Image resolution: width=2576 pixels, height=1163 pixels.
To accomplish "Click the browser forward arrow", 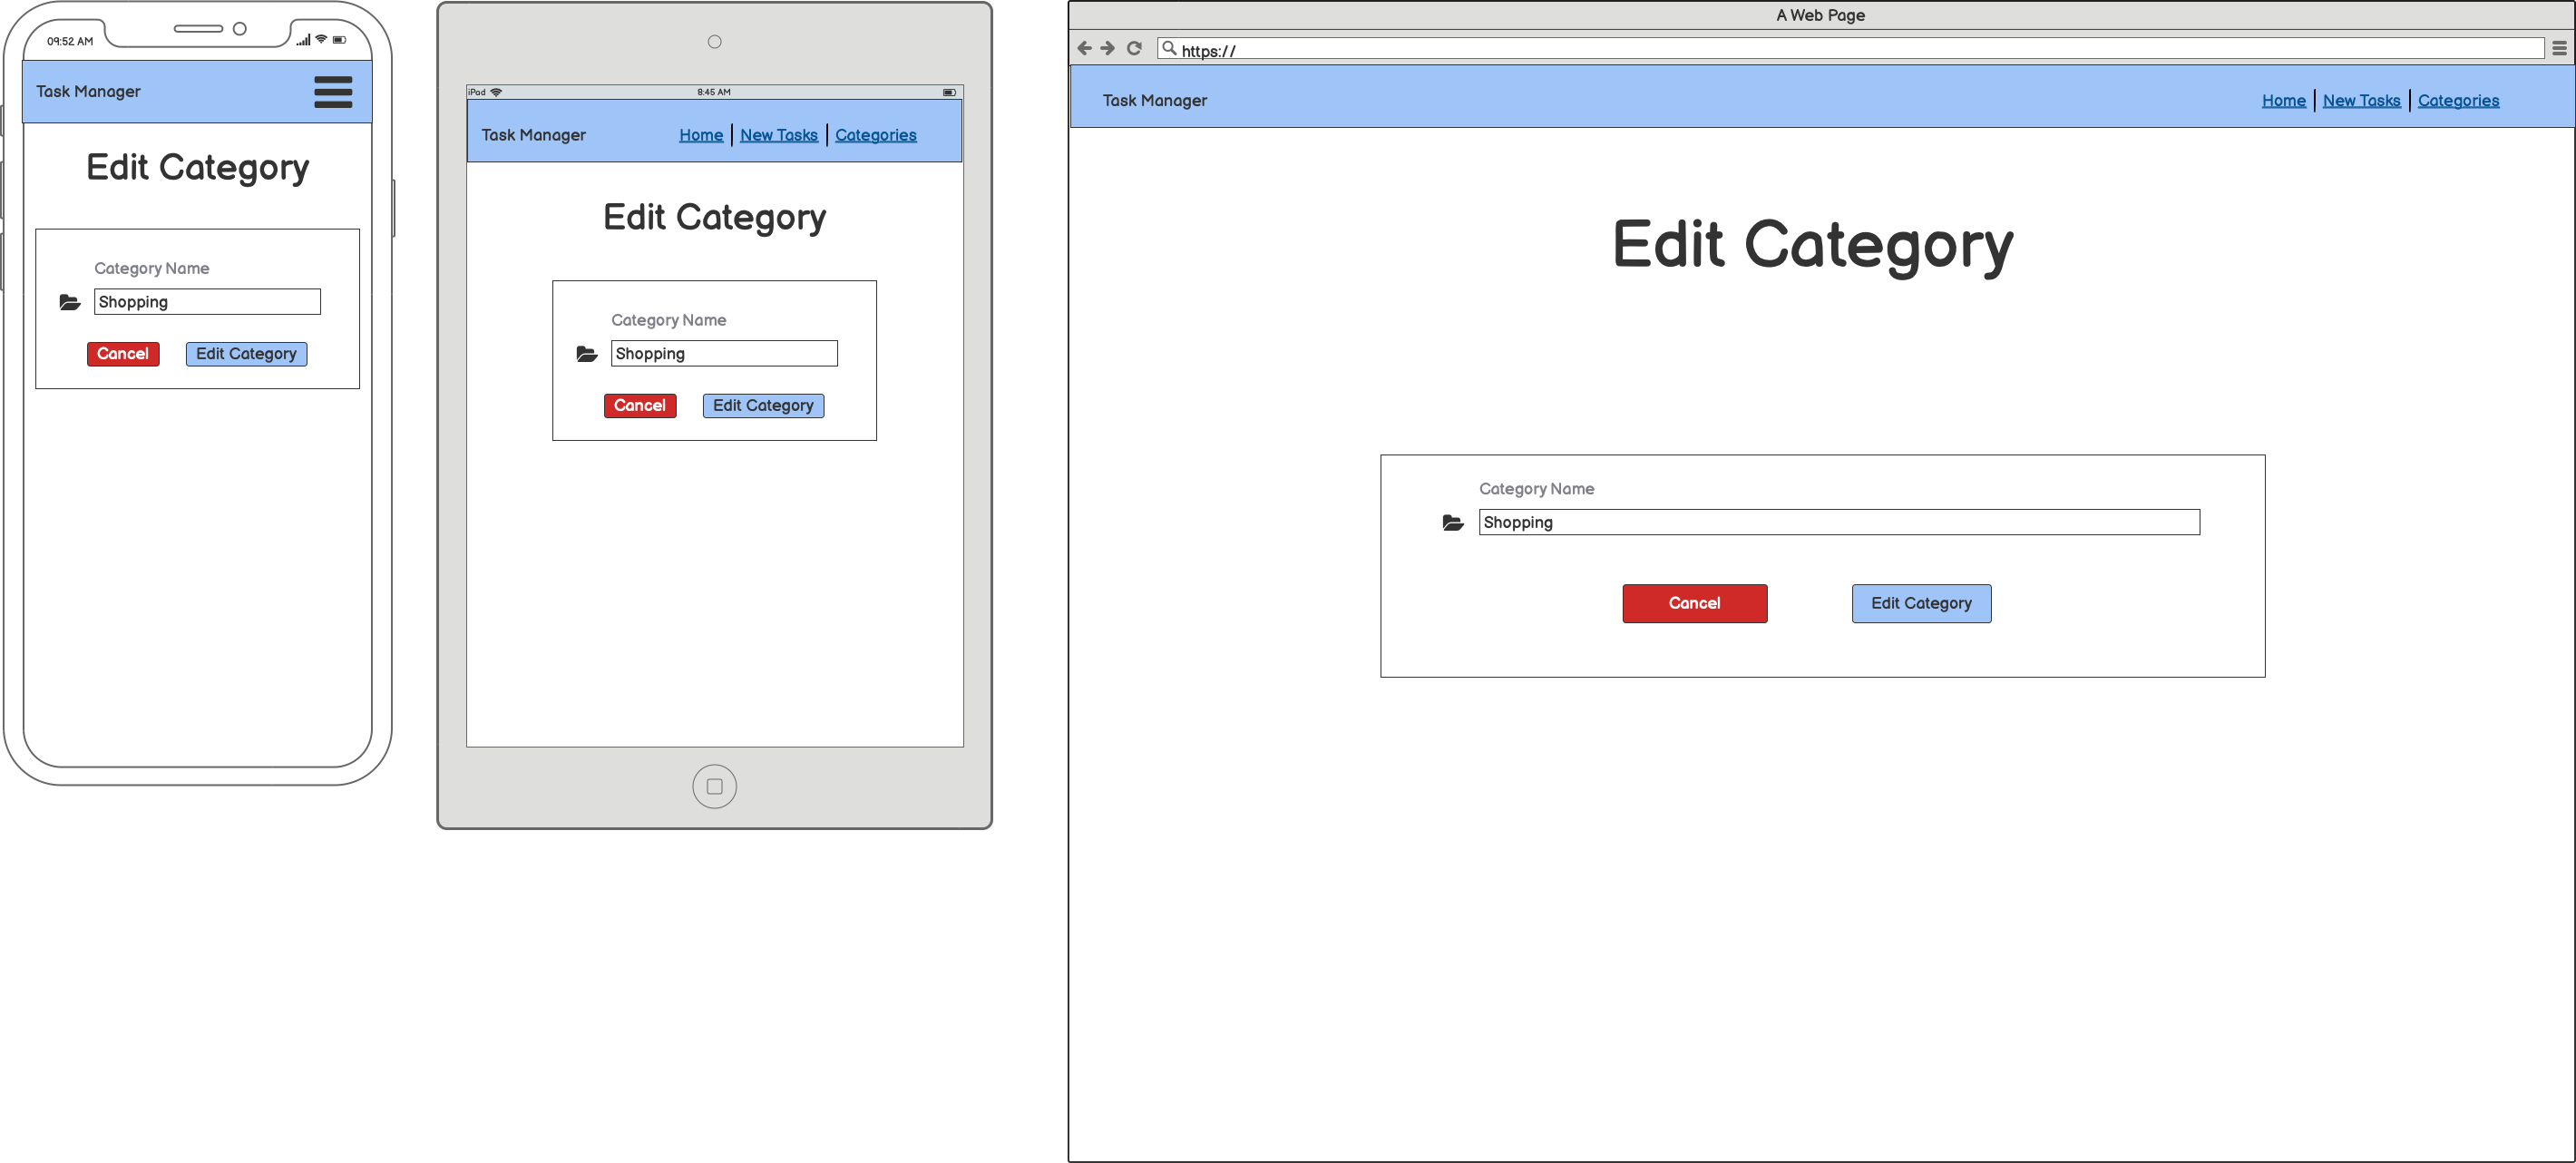I will point(1108,48).
